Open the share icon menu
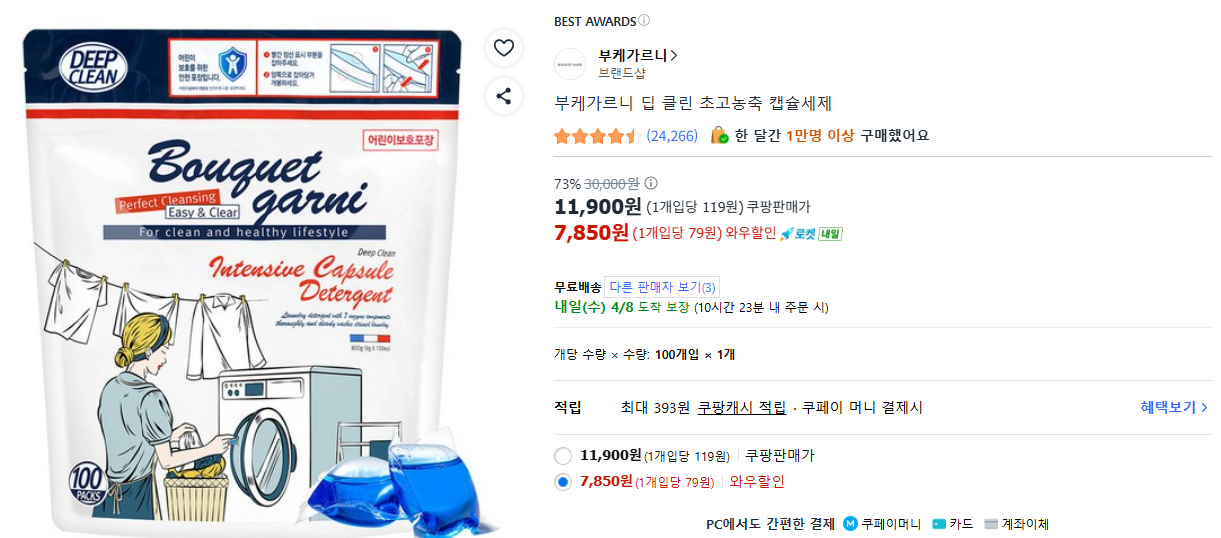The image size is (1221, 538). [x=504, y=96]
